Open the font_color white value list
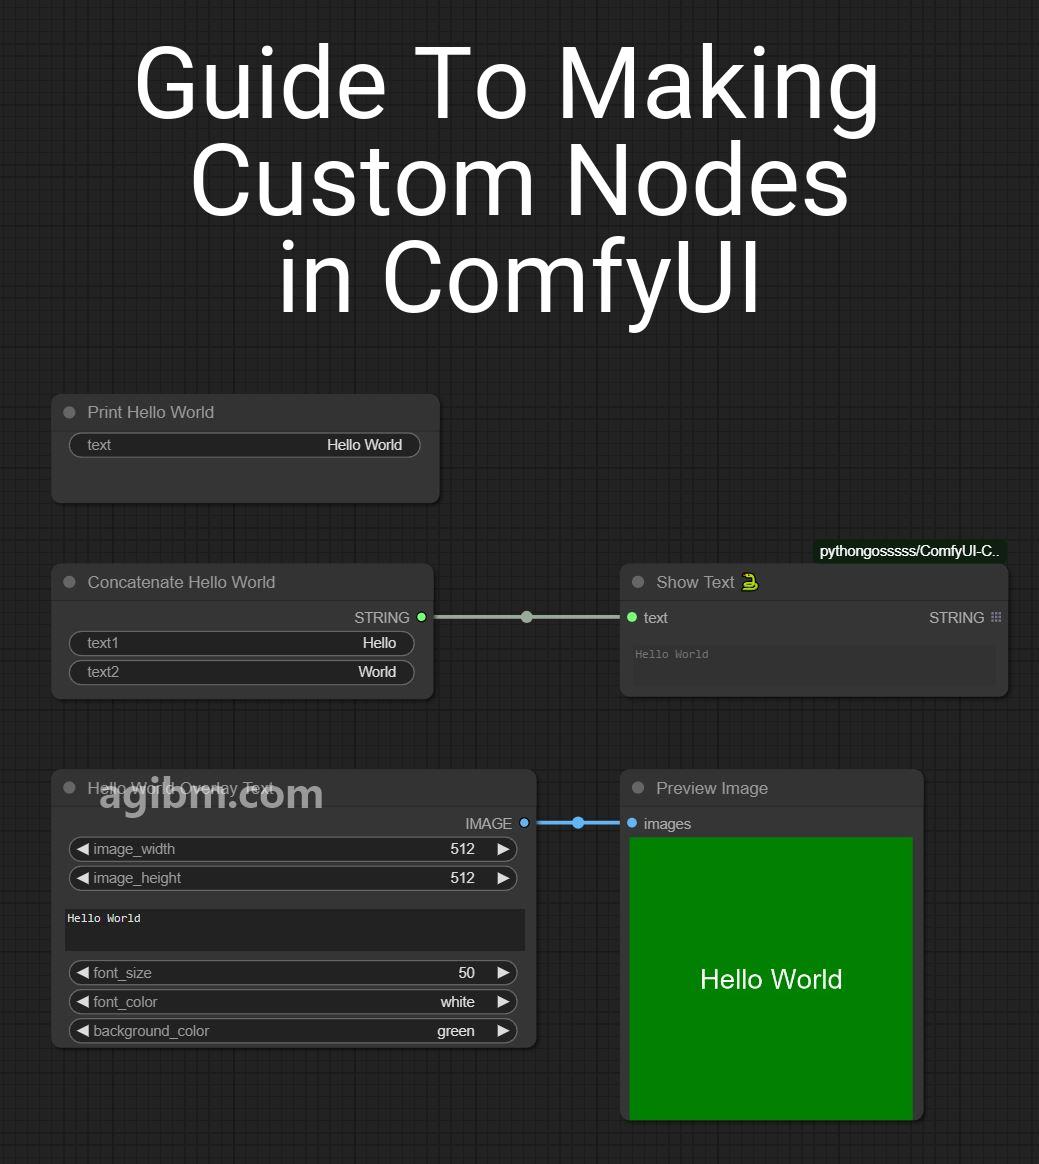The width and height of the screenshot is (1039, 1164). tap(457, 1001)
